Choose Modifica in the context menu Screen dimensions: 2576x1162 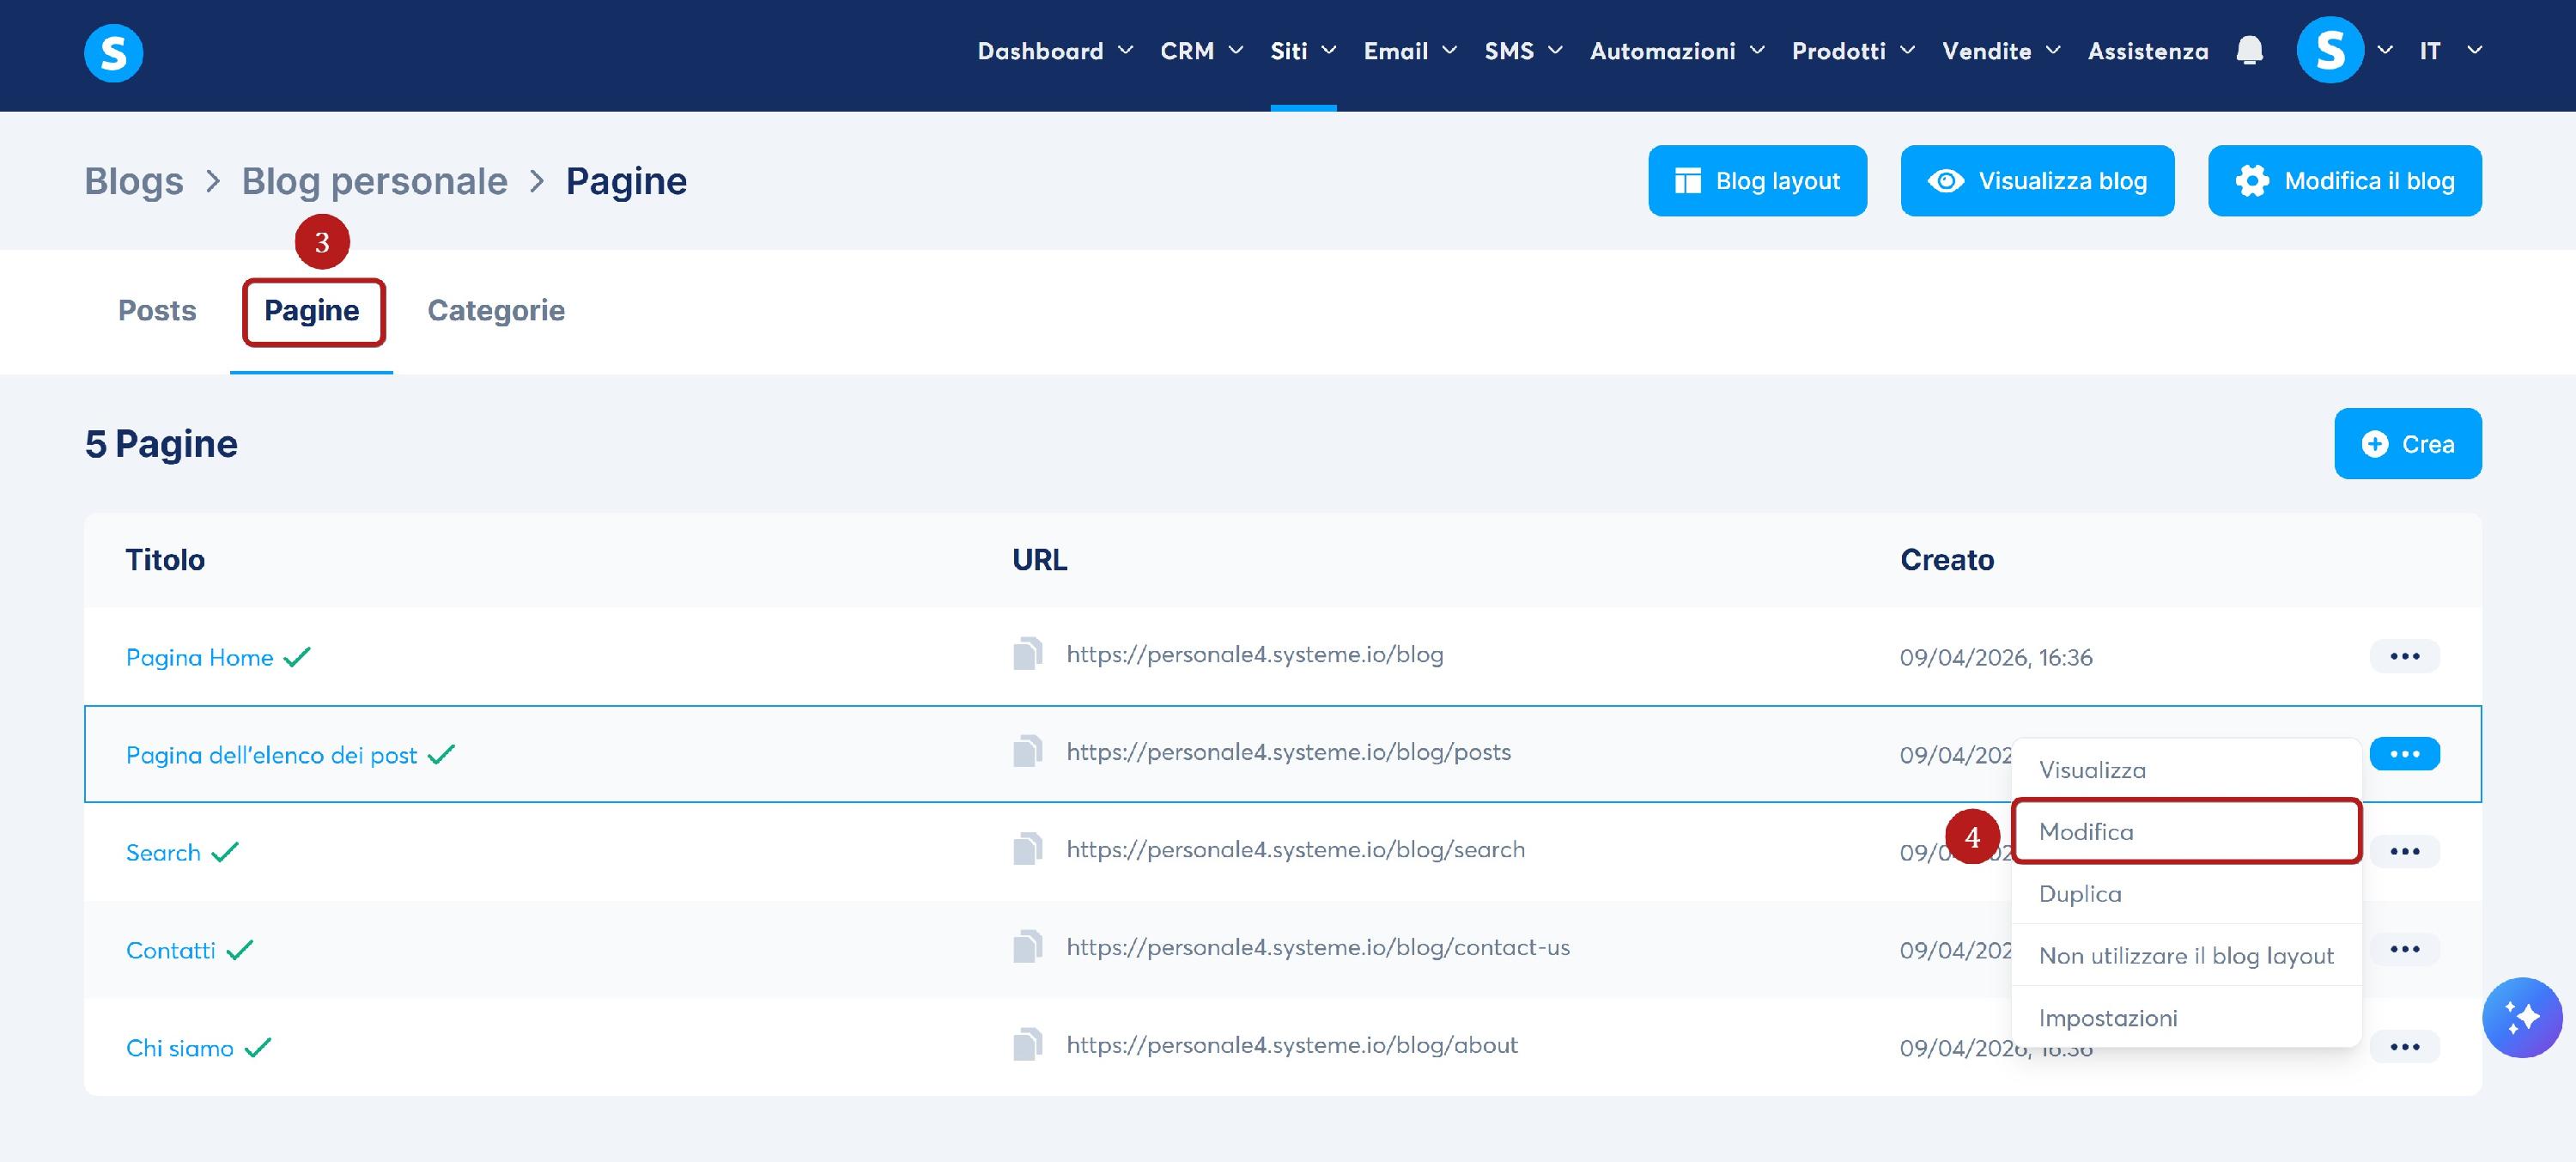(x=2186, y=831)
